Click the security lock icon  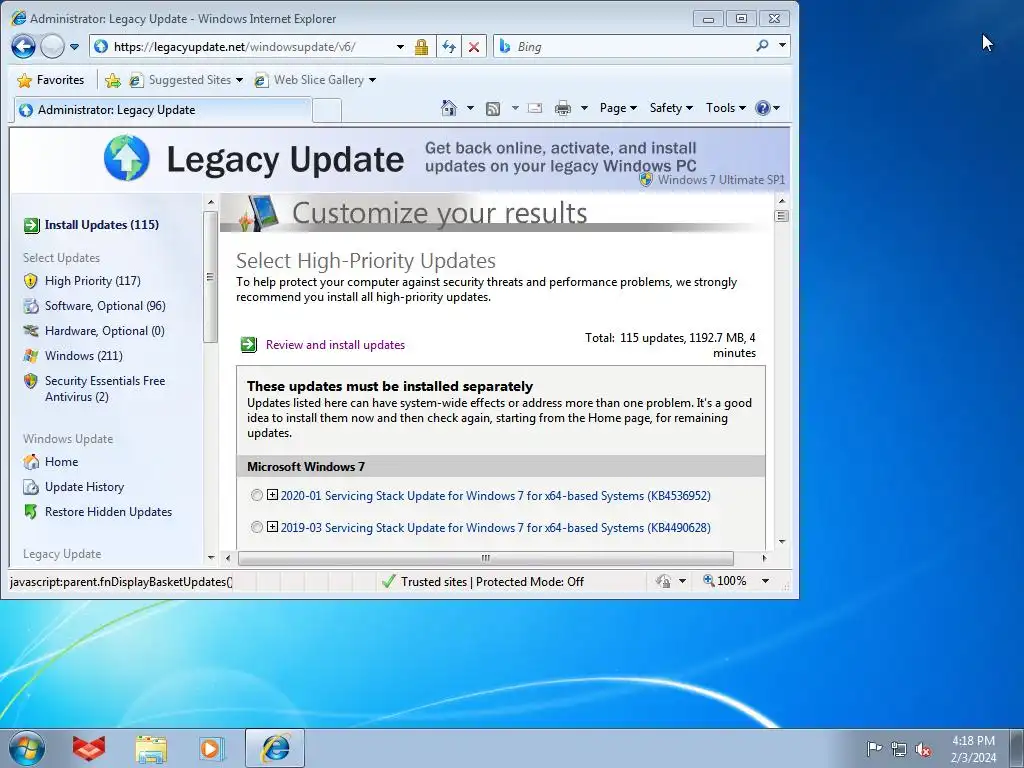[421, 47]
